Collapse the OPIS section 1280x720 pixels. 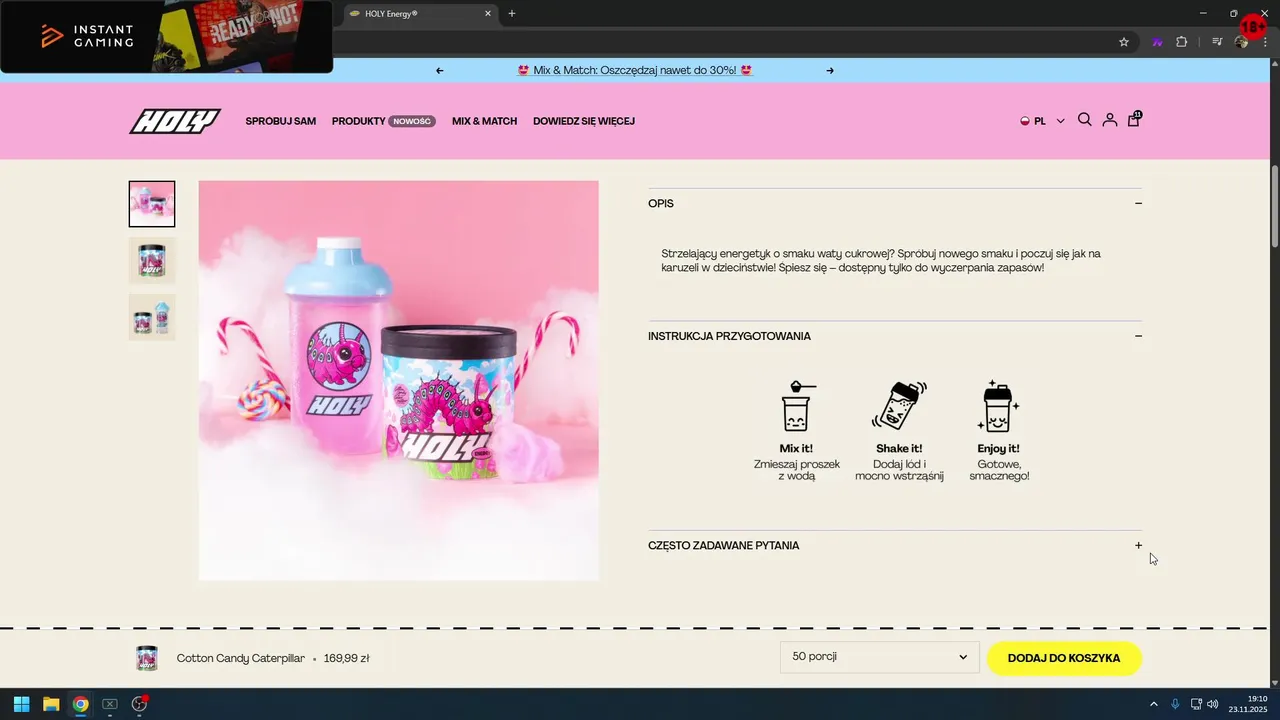click(1138, 204)
